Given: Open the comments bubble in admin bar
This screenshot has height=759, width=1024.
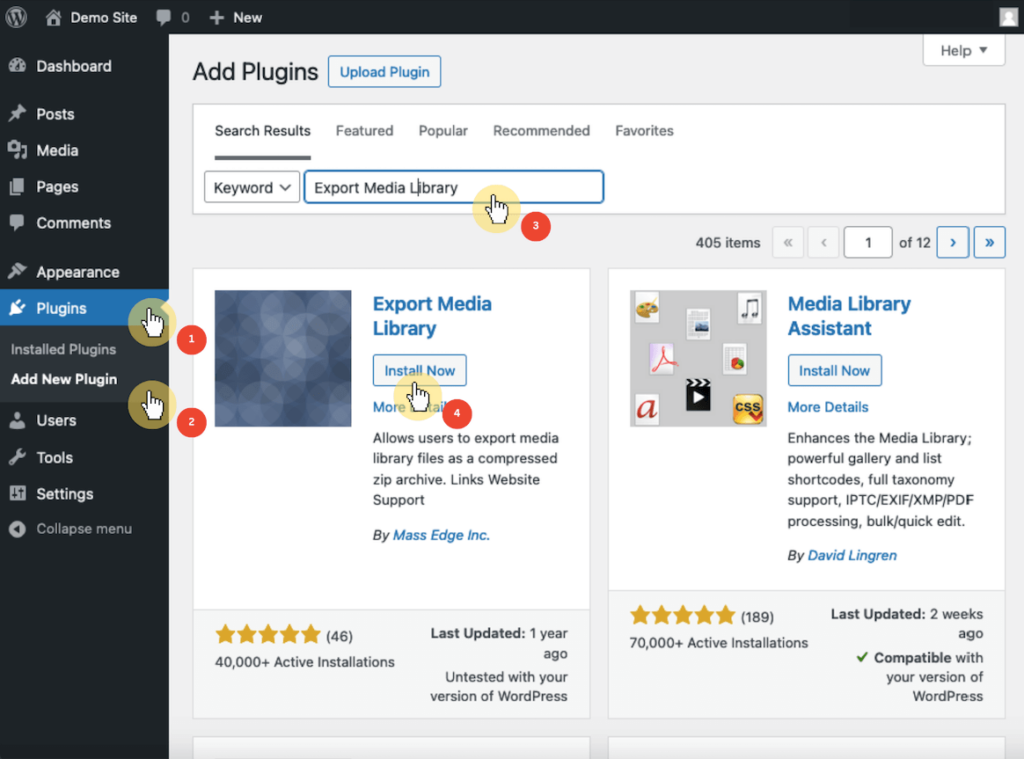Looking at the screenshot, I should point(164,18).
